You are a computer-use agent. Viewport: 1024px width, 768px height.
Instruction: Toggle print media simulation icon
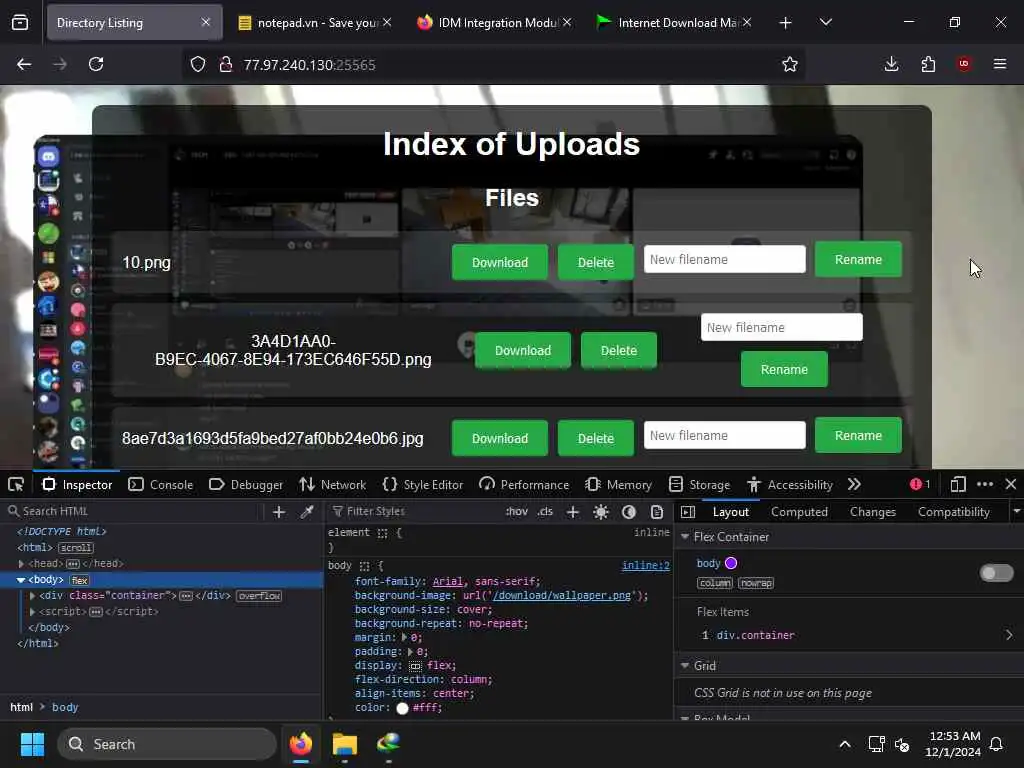tap(657, 512)
